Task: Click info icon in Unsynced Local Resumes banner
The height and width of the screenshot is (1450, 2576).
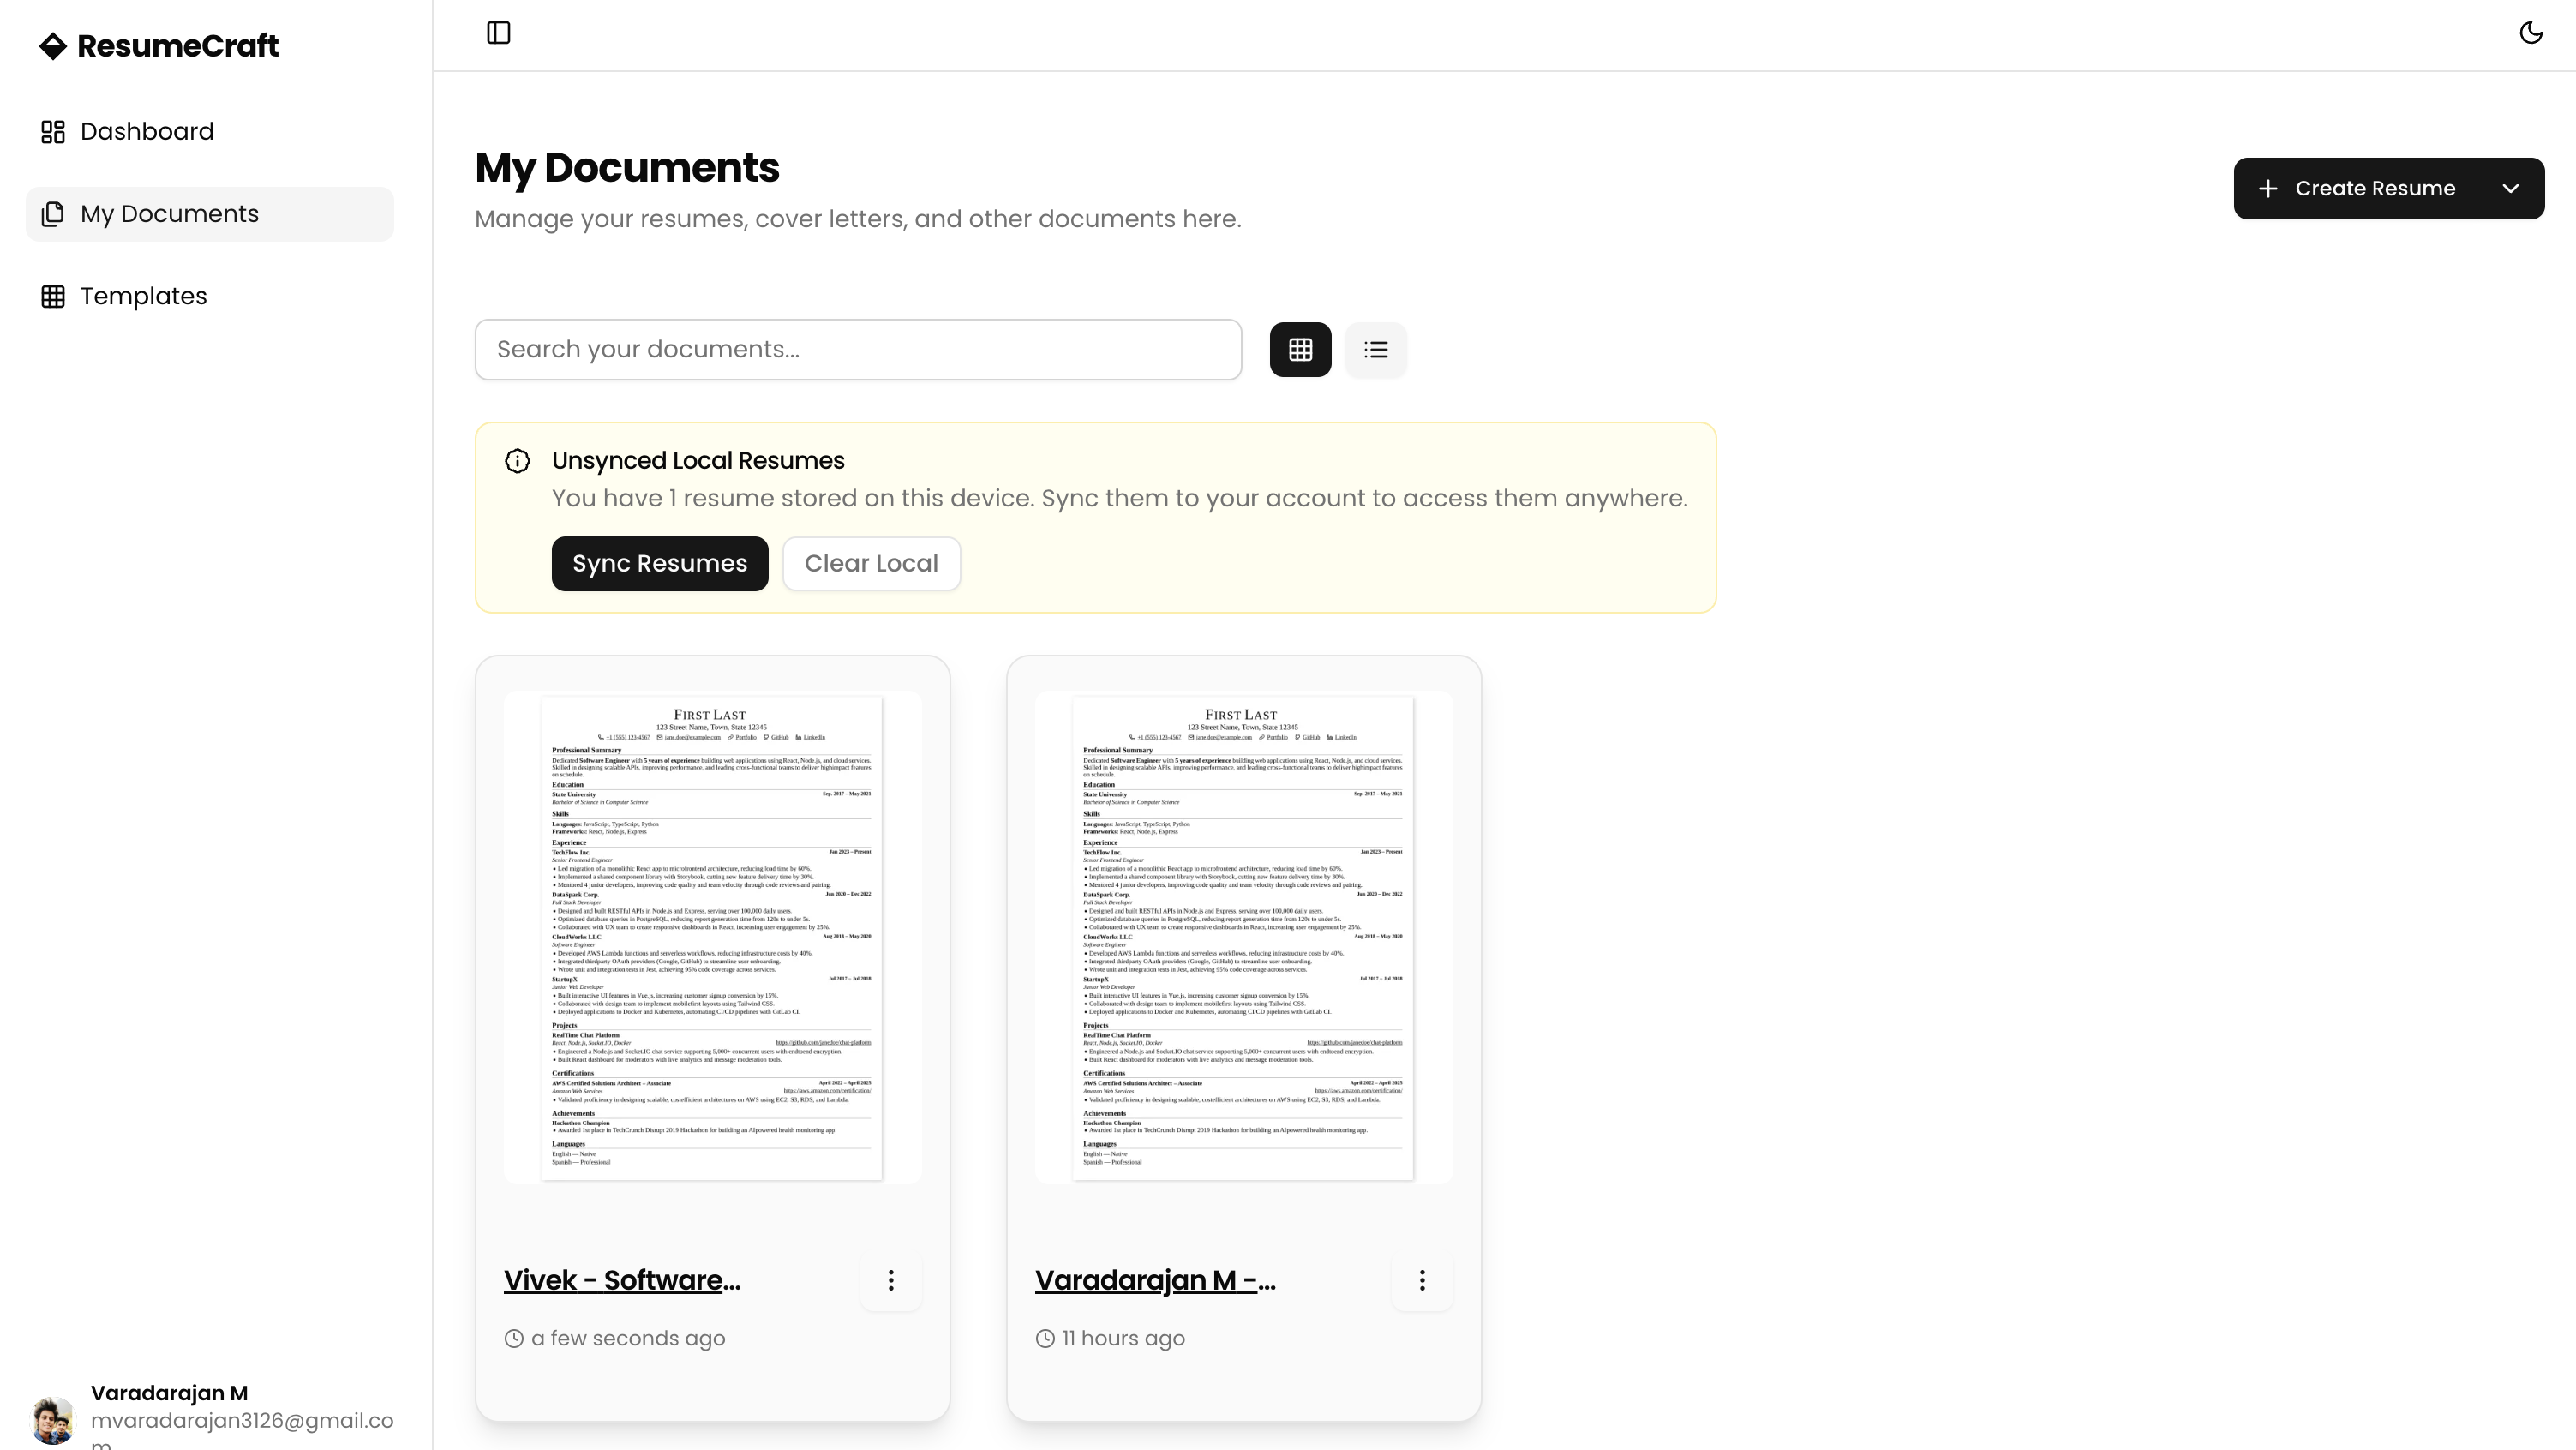Action: [517, 461]
